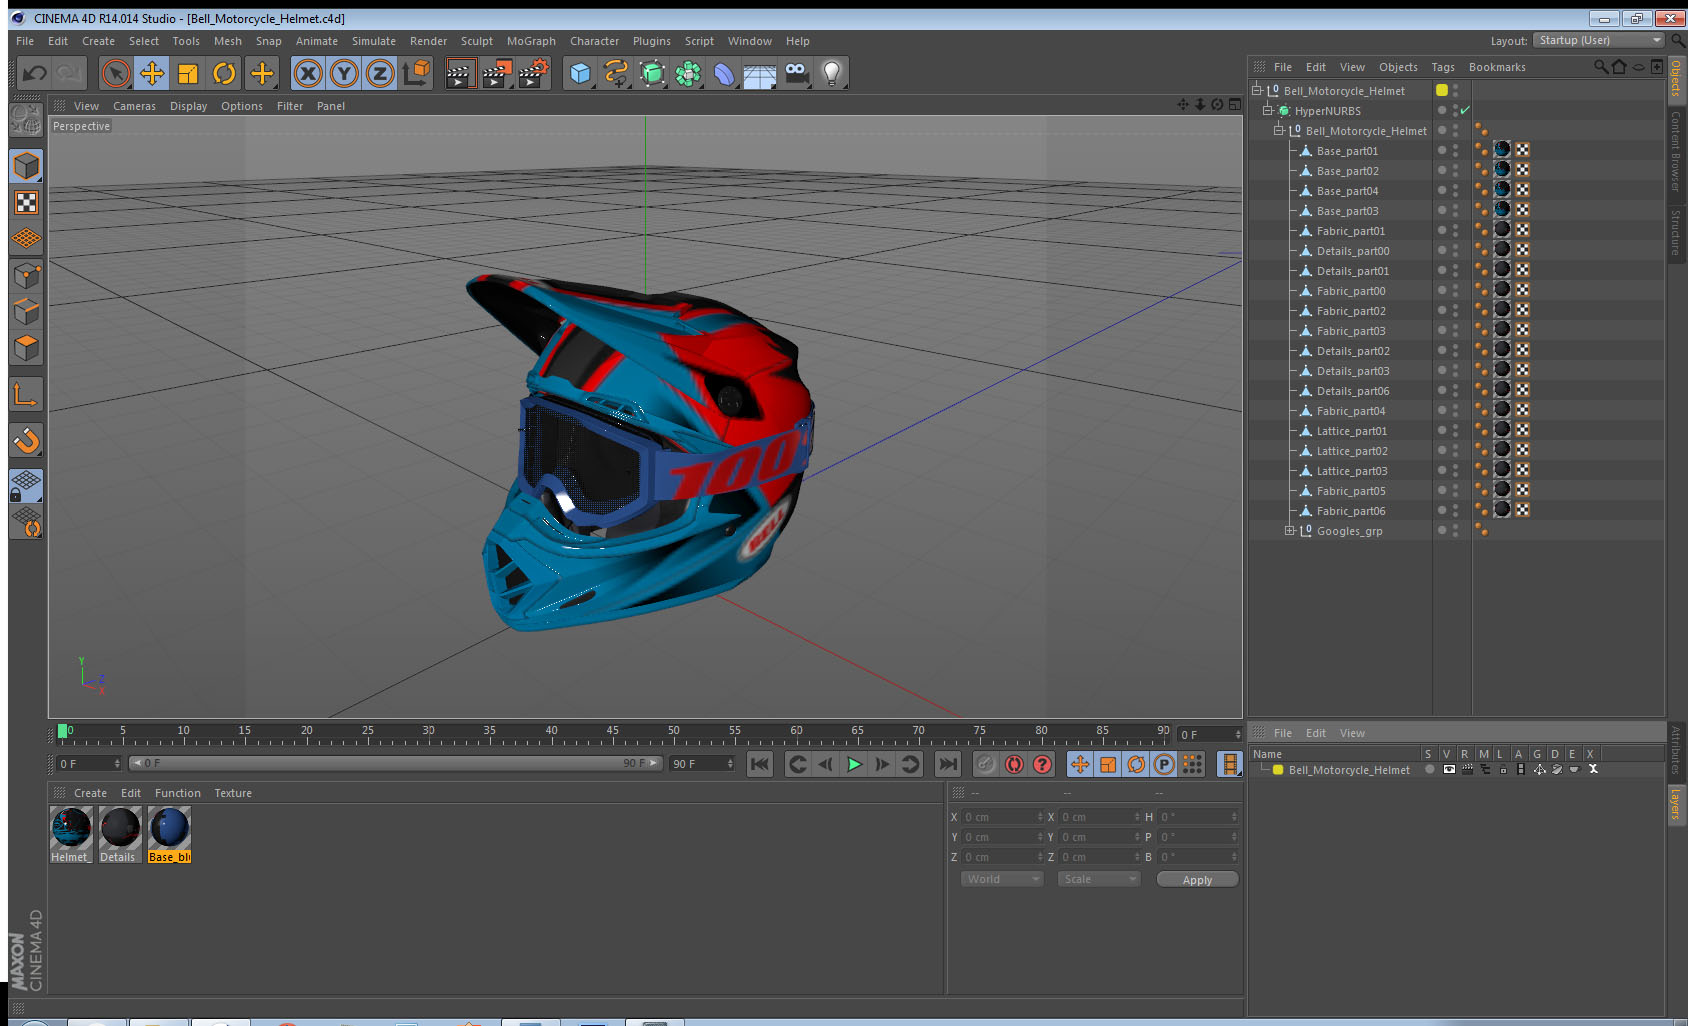
Task: Open the Simulate menu
Action: point(374,41)
